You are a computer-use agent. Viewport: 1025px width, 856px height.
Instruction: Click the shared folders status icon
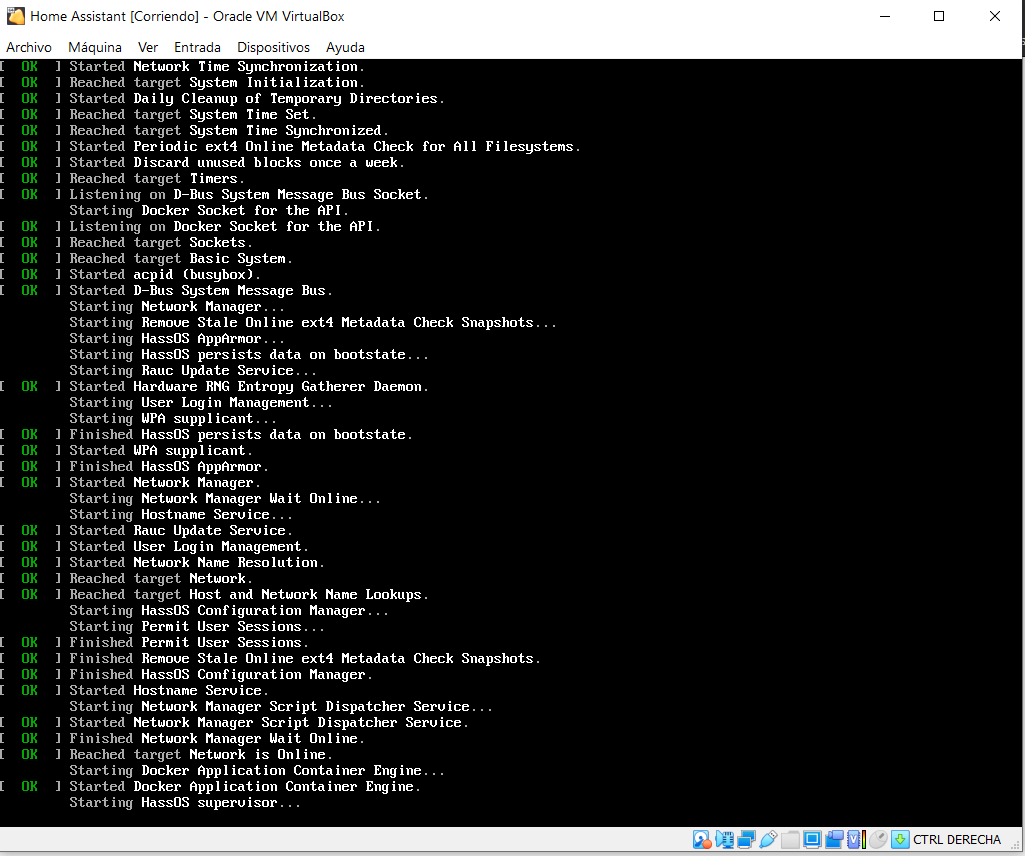coord(790,840)
